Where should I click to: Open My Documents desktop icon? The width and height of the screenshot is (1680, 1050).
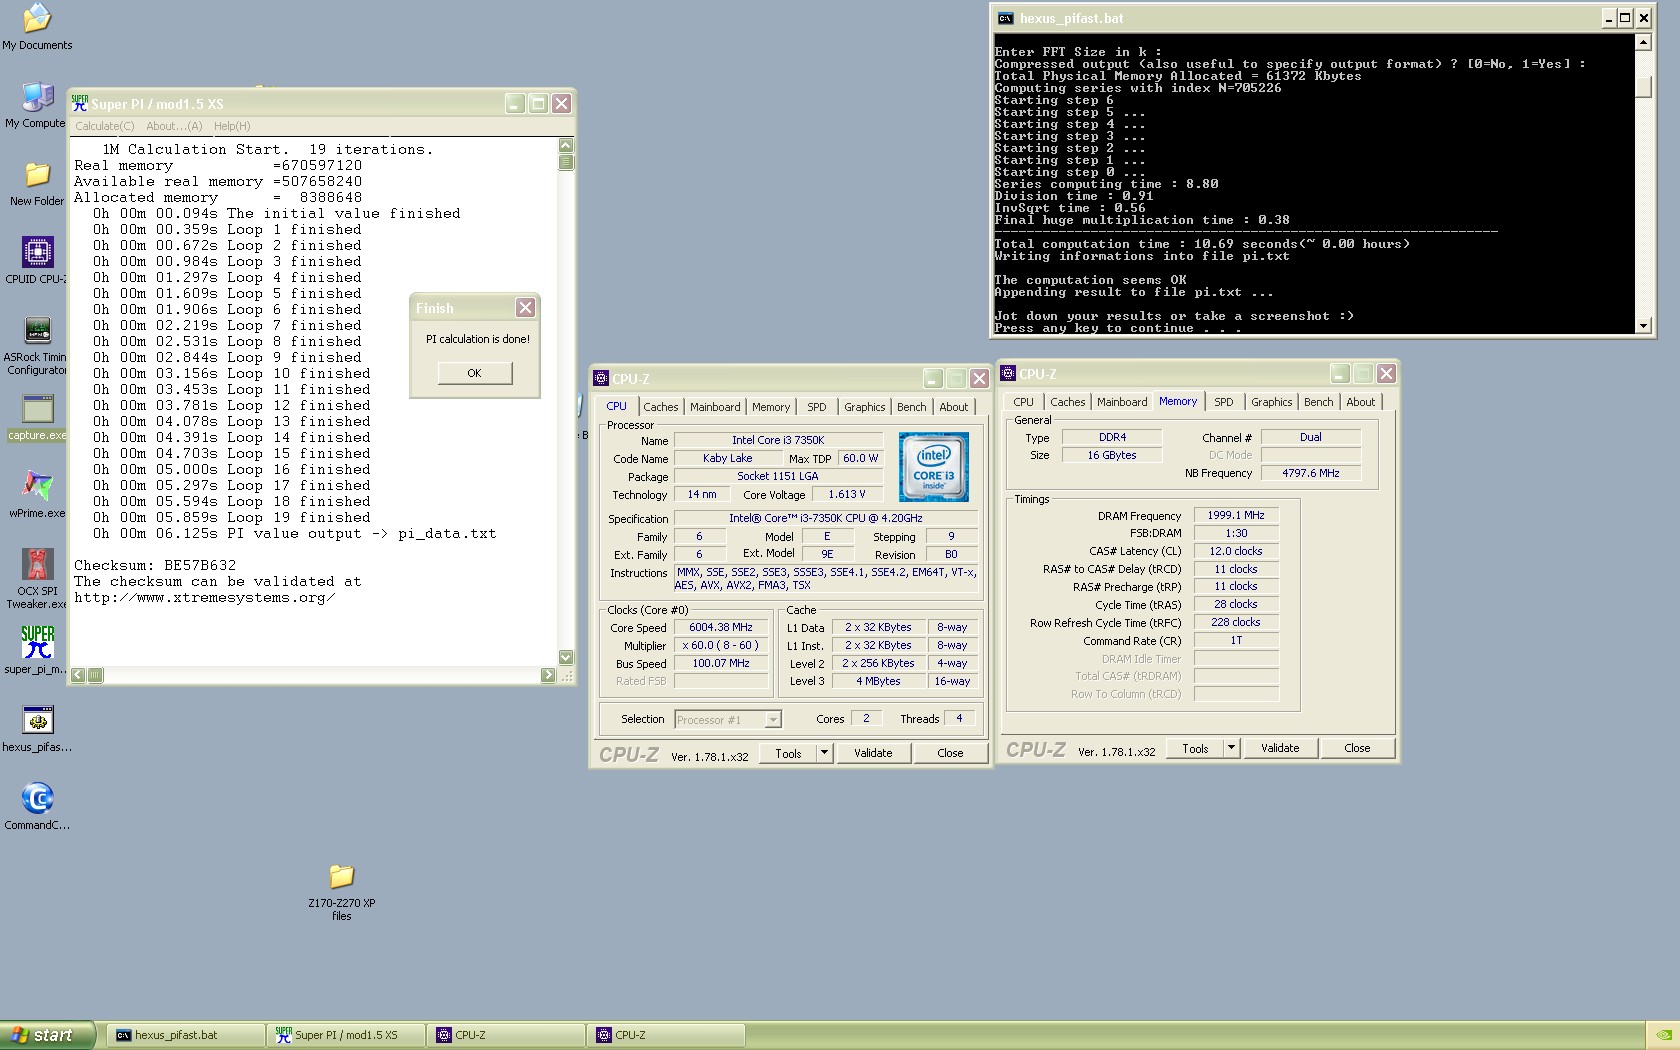(37, 18)
